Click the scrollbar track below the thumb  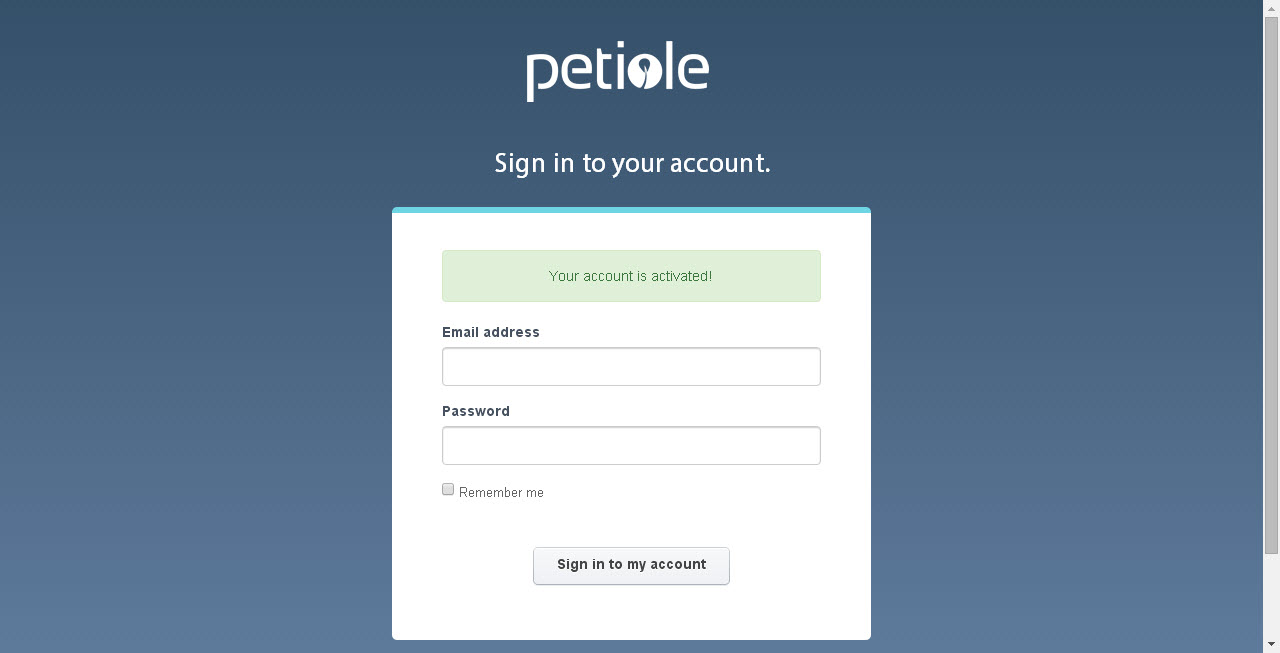coord(1271,595)
